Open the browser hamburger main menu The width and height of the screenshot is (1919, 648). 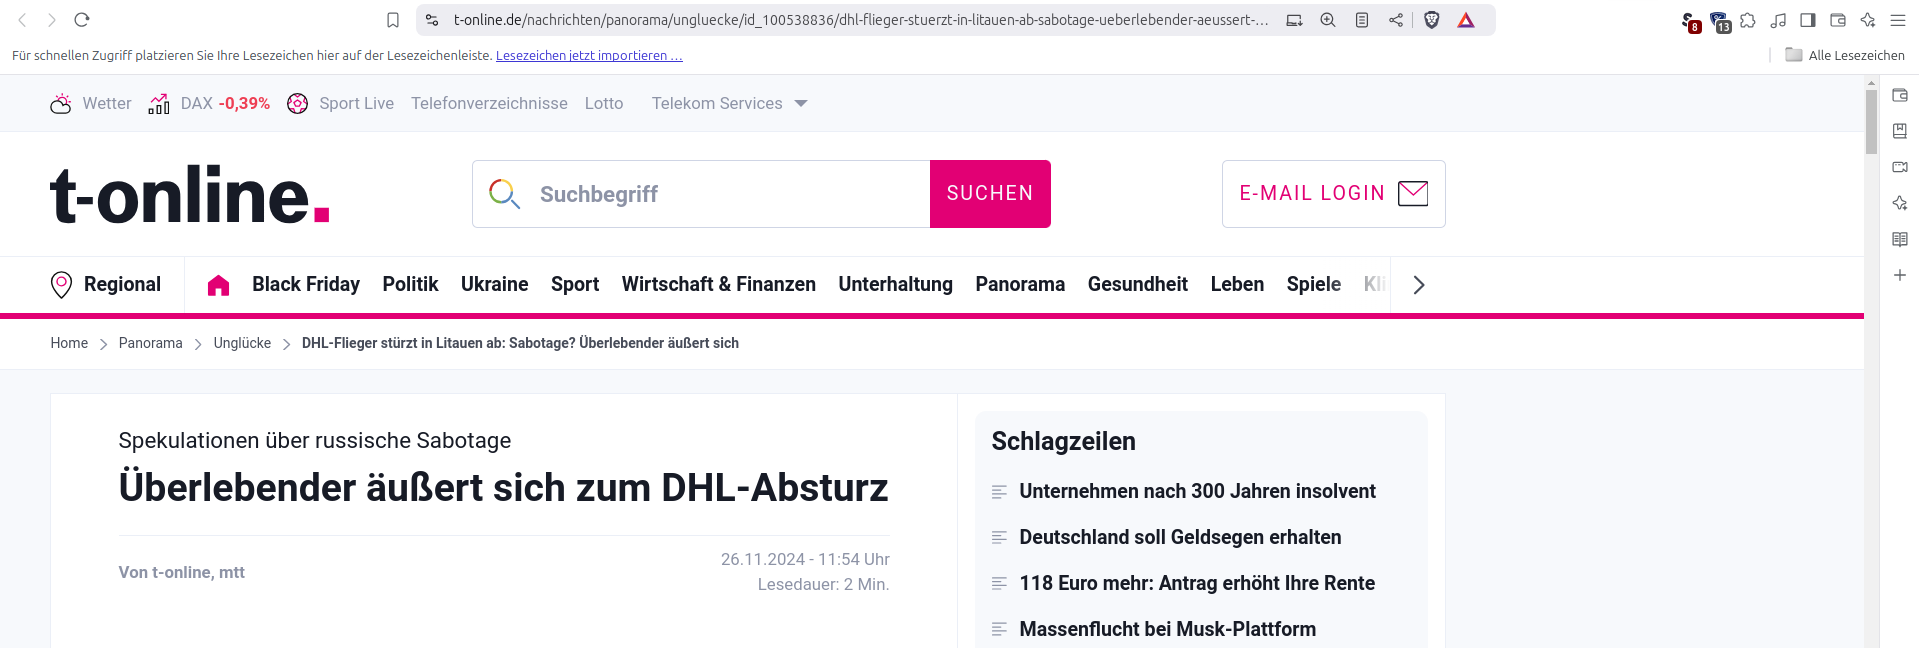point(1898,20)
